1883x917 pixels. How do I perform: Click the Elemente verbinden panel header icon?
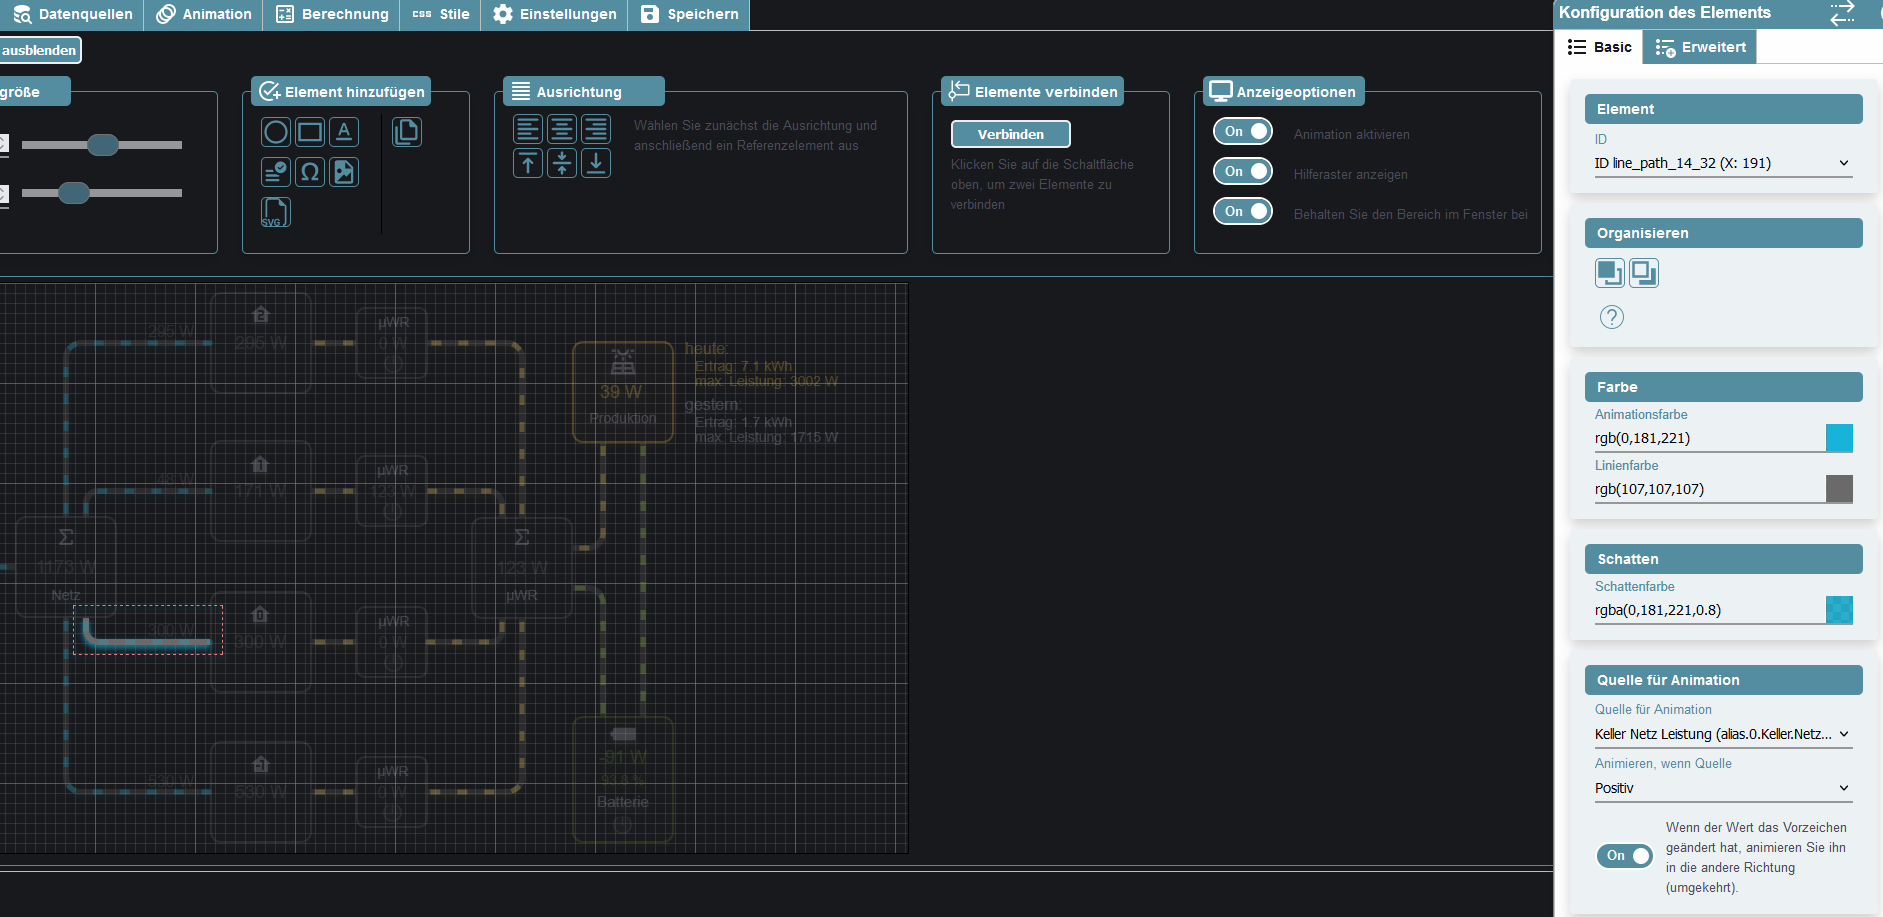[x=959, y=91]
